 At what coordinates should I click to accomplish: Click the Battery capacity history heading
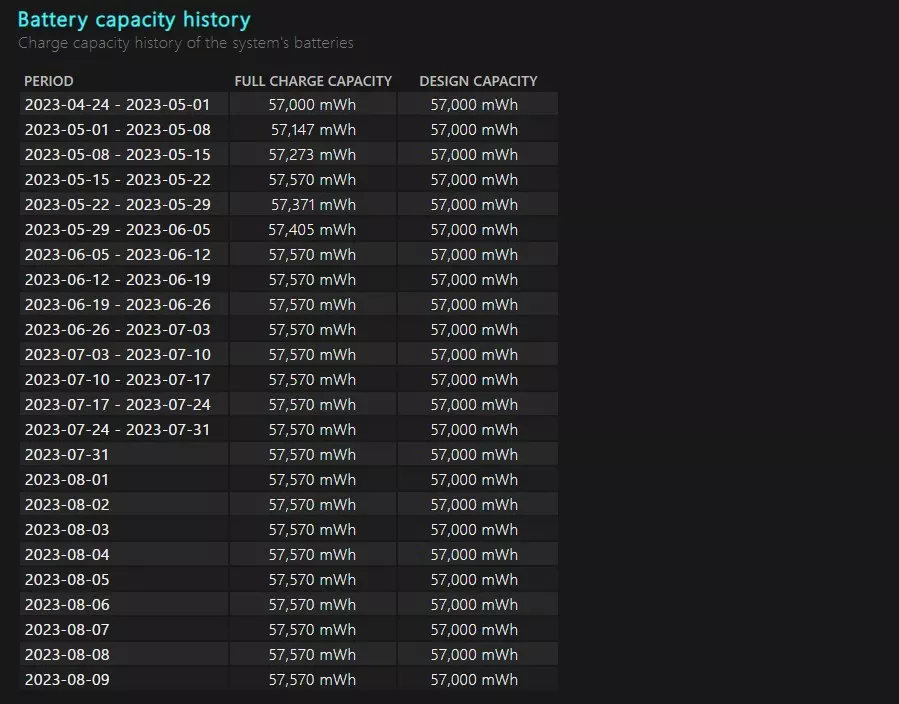pyautogui.click(x=134, y=19)
